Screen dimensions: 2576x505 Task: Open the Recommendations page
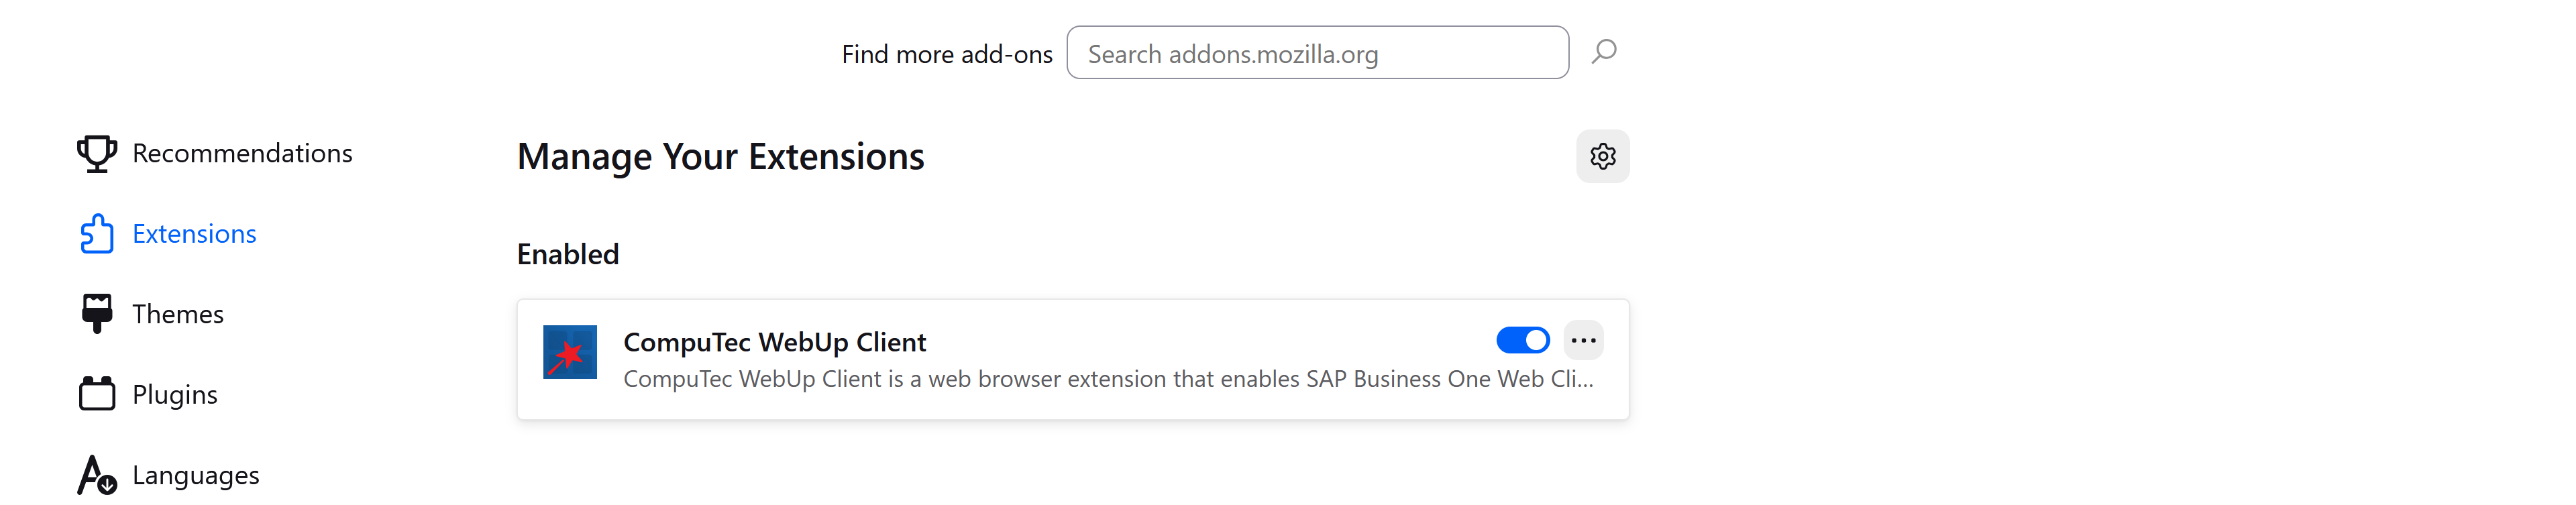[243, 153]
